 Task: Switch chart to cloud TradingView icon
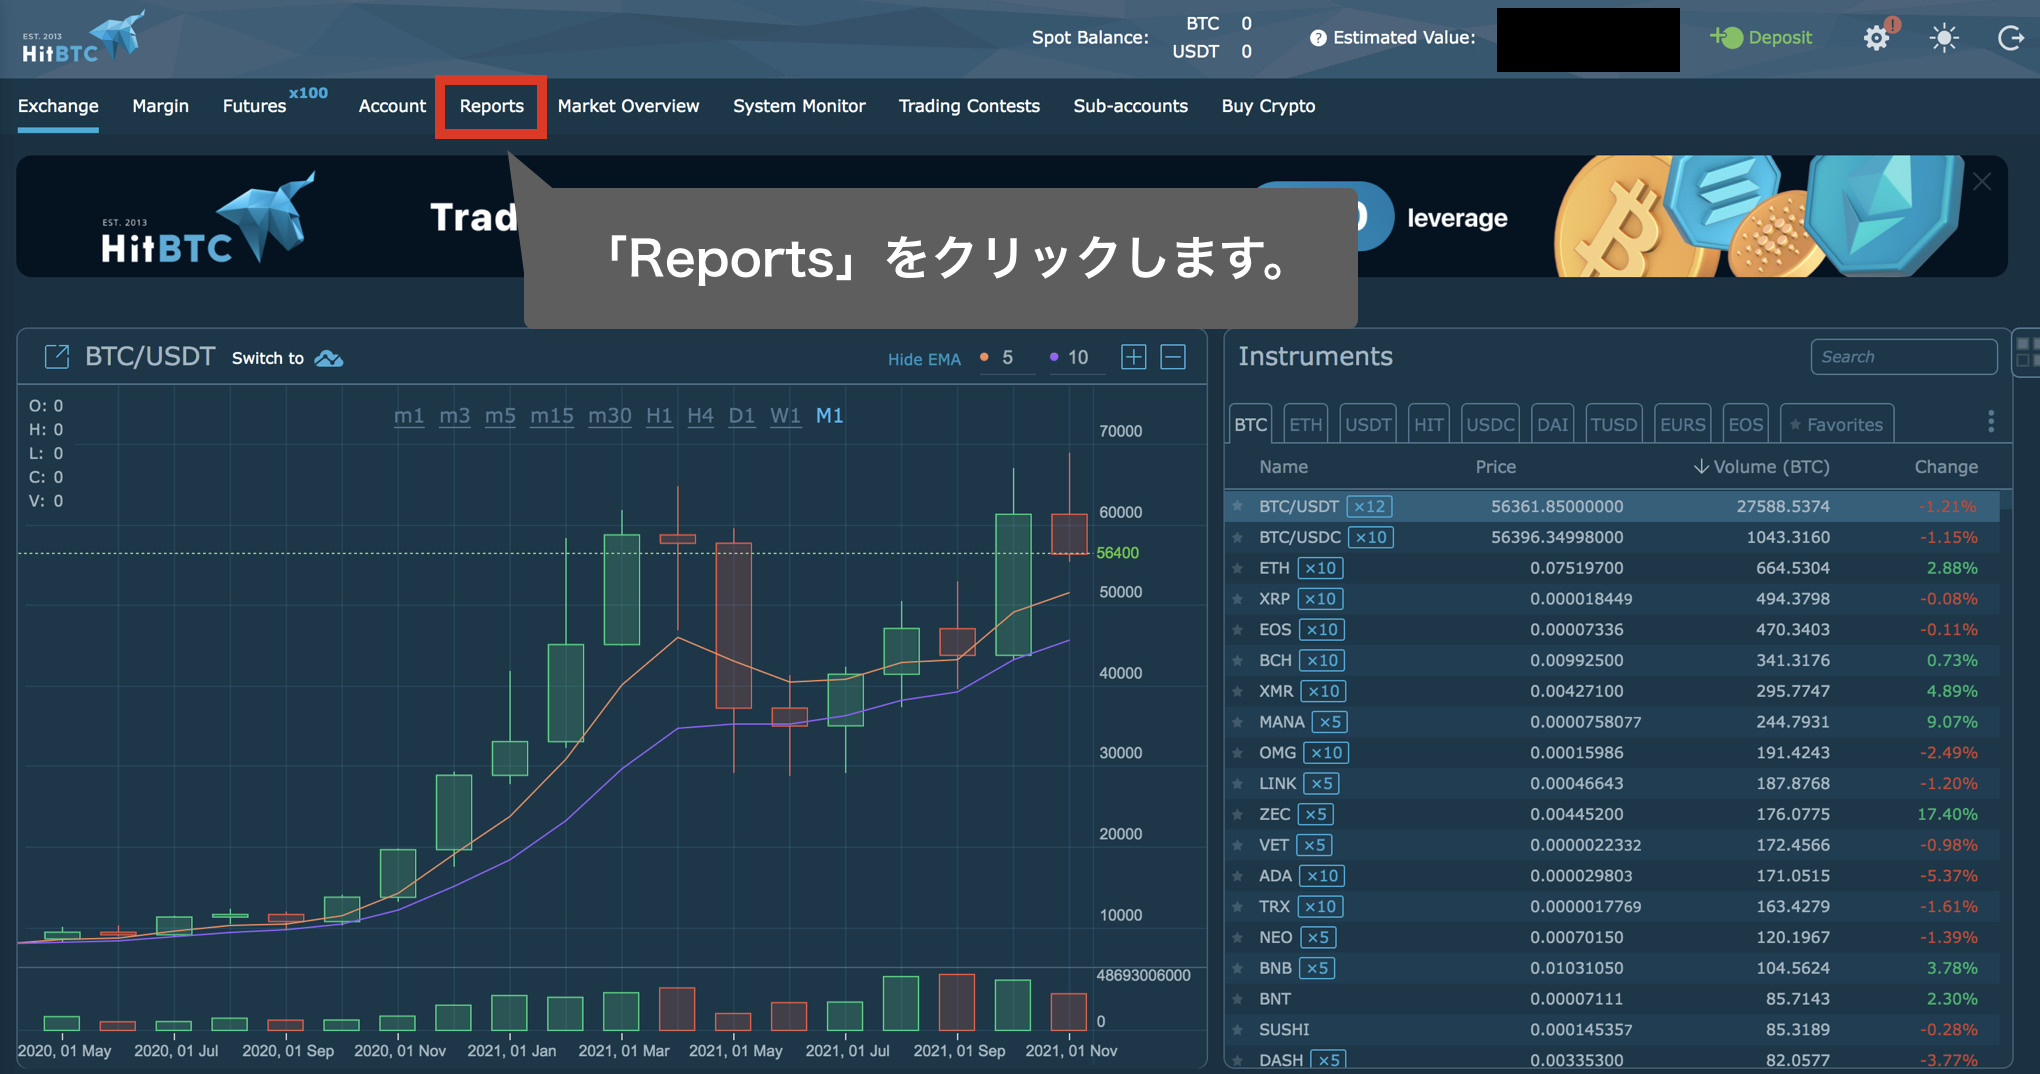click(x=329, y=358)
